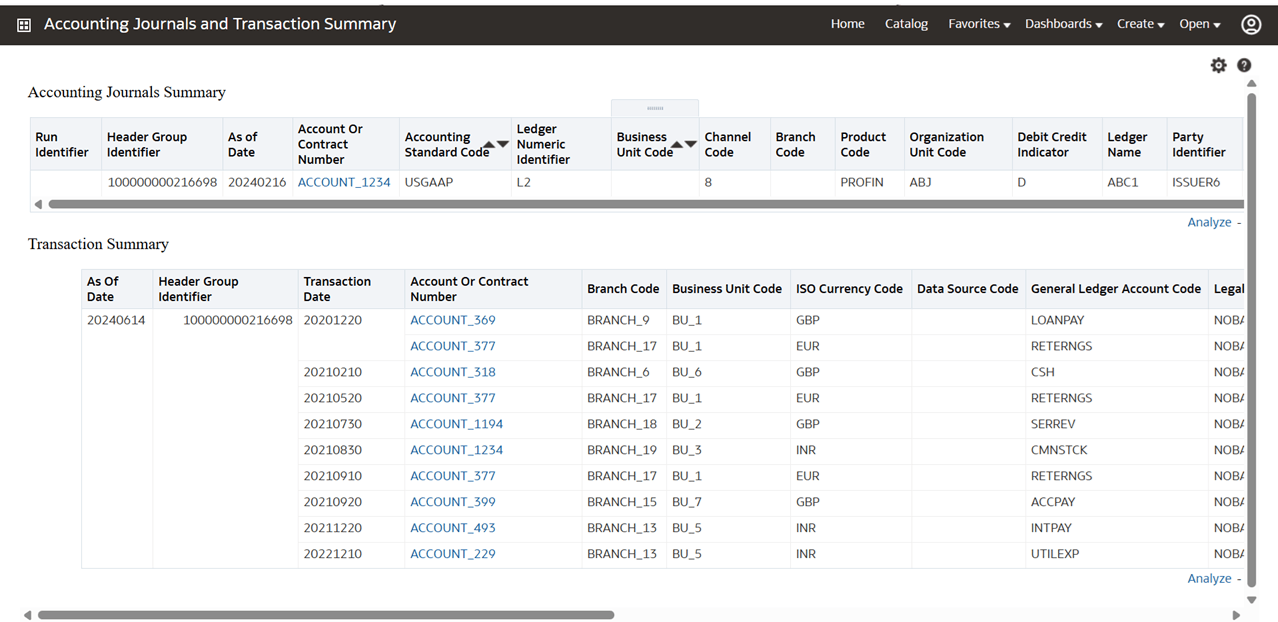Image resolution: width=1278 pixels, height=622 pixels.
Task: Sort Accounting Standard Code descending using its down arrow
Action: 502,143
